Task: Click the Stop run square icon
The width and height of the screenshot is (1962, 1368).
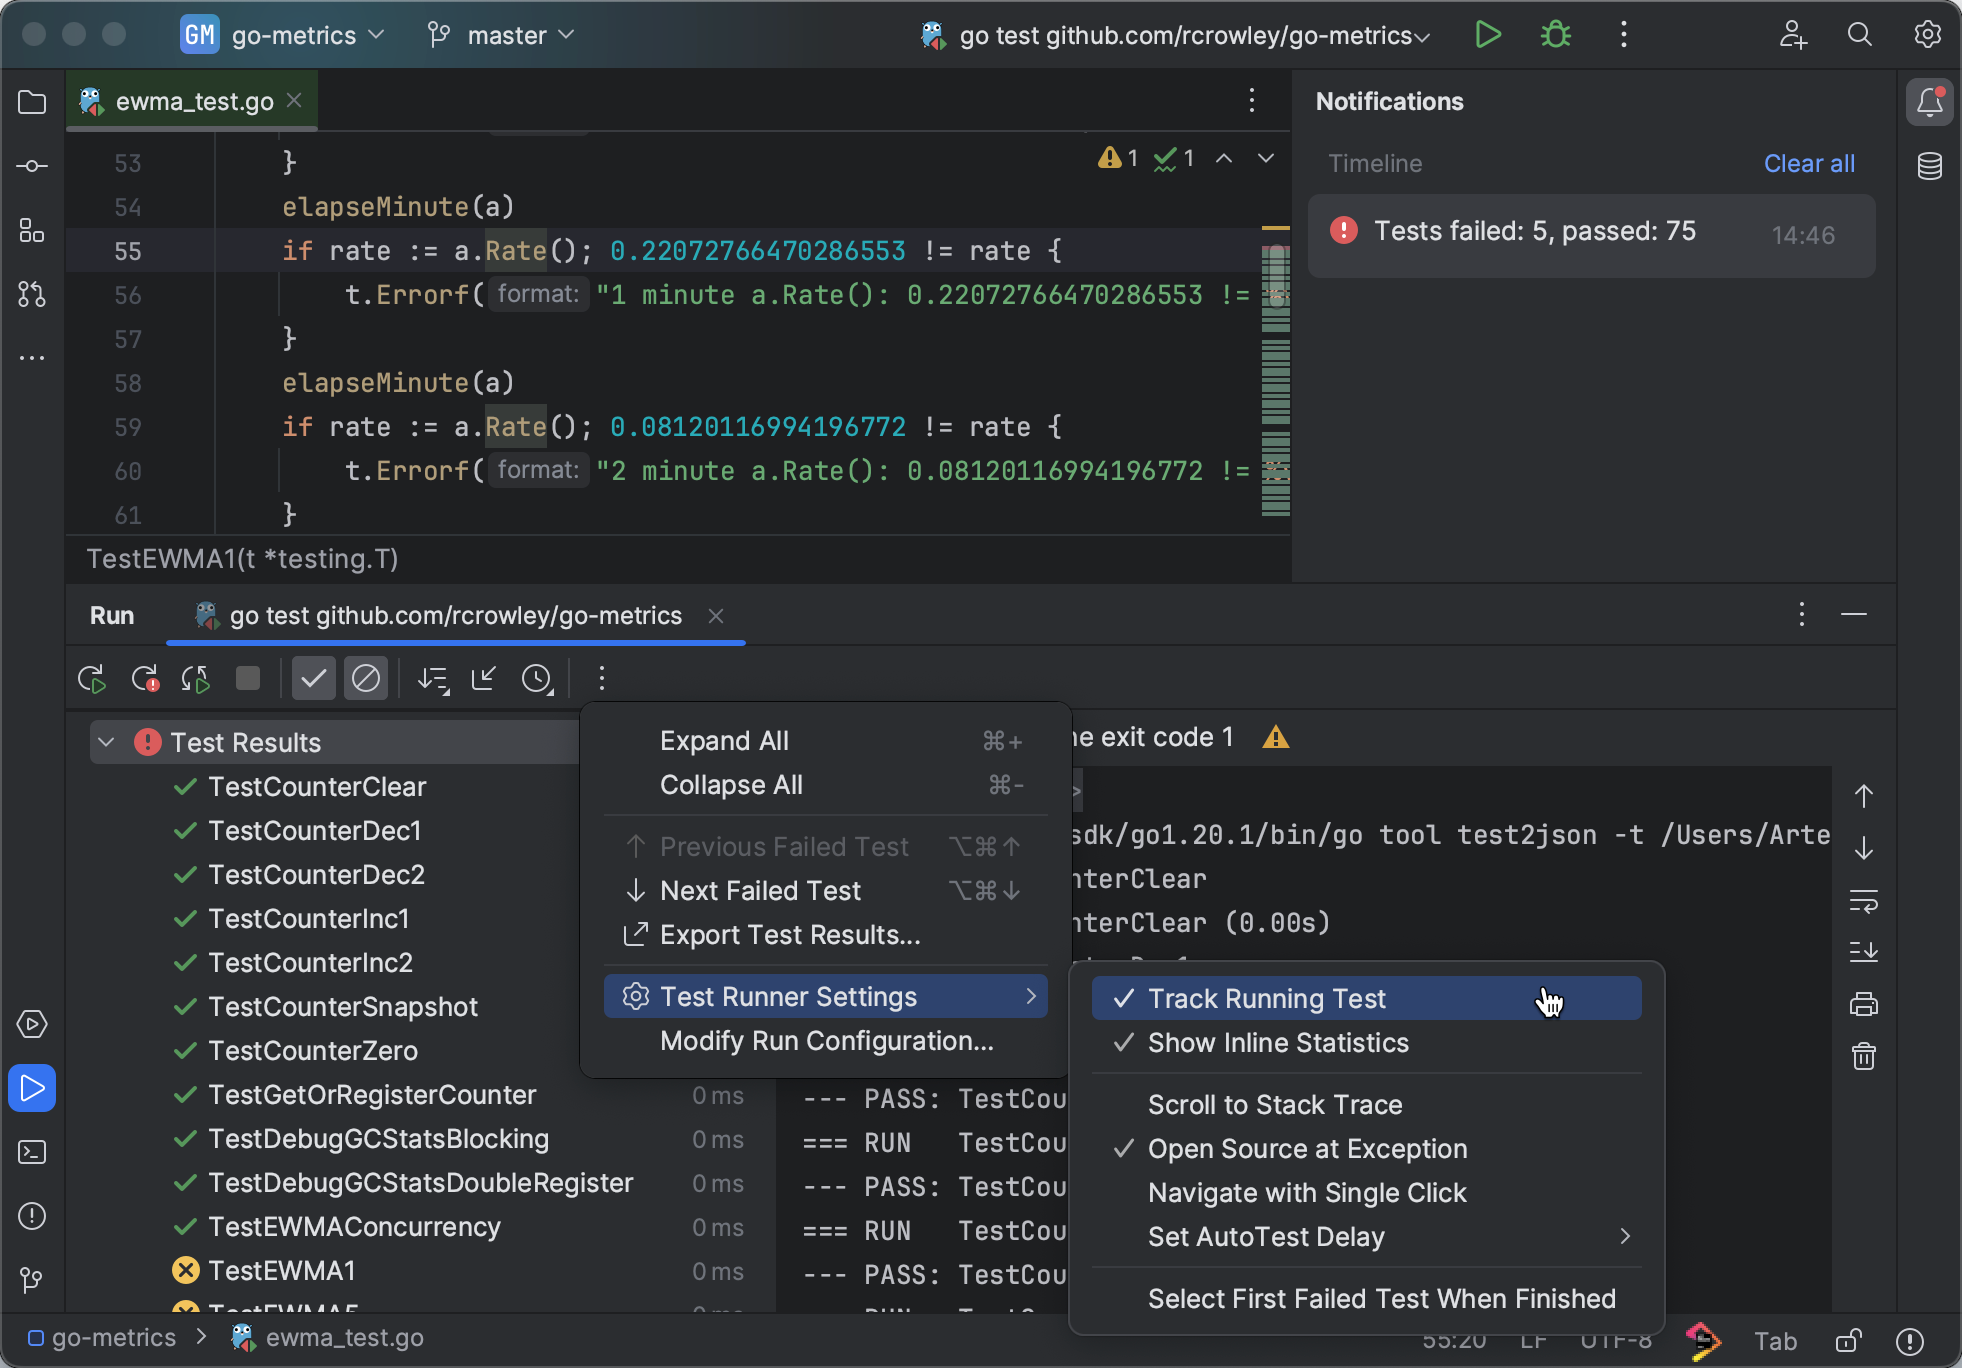Action: (247, 679)
